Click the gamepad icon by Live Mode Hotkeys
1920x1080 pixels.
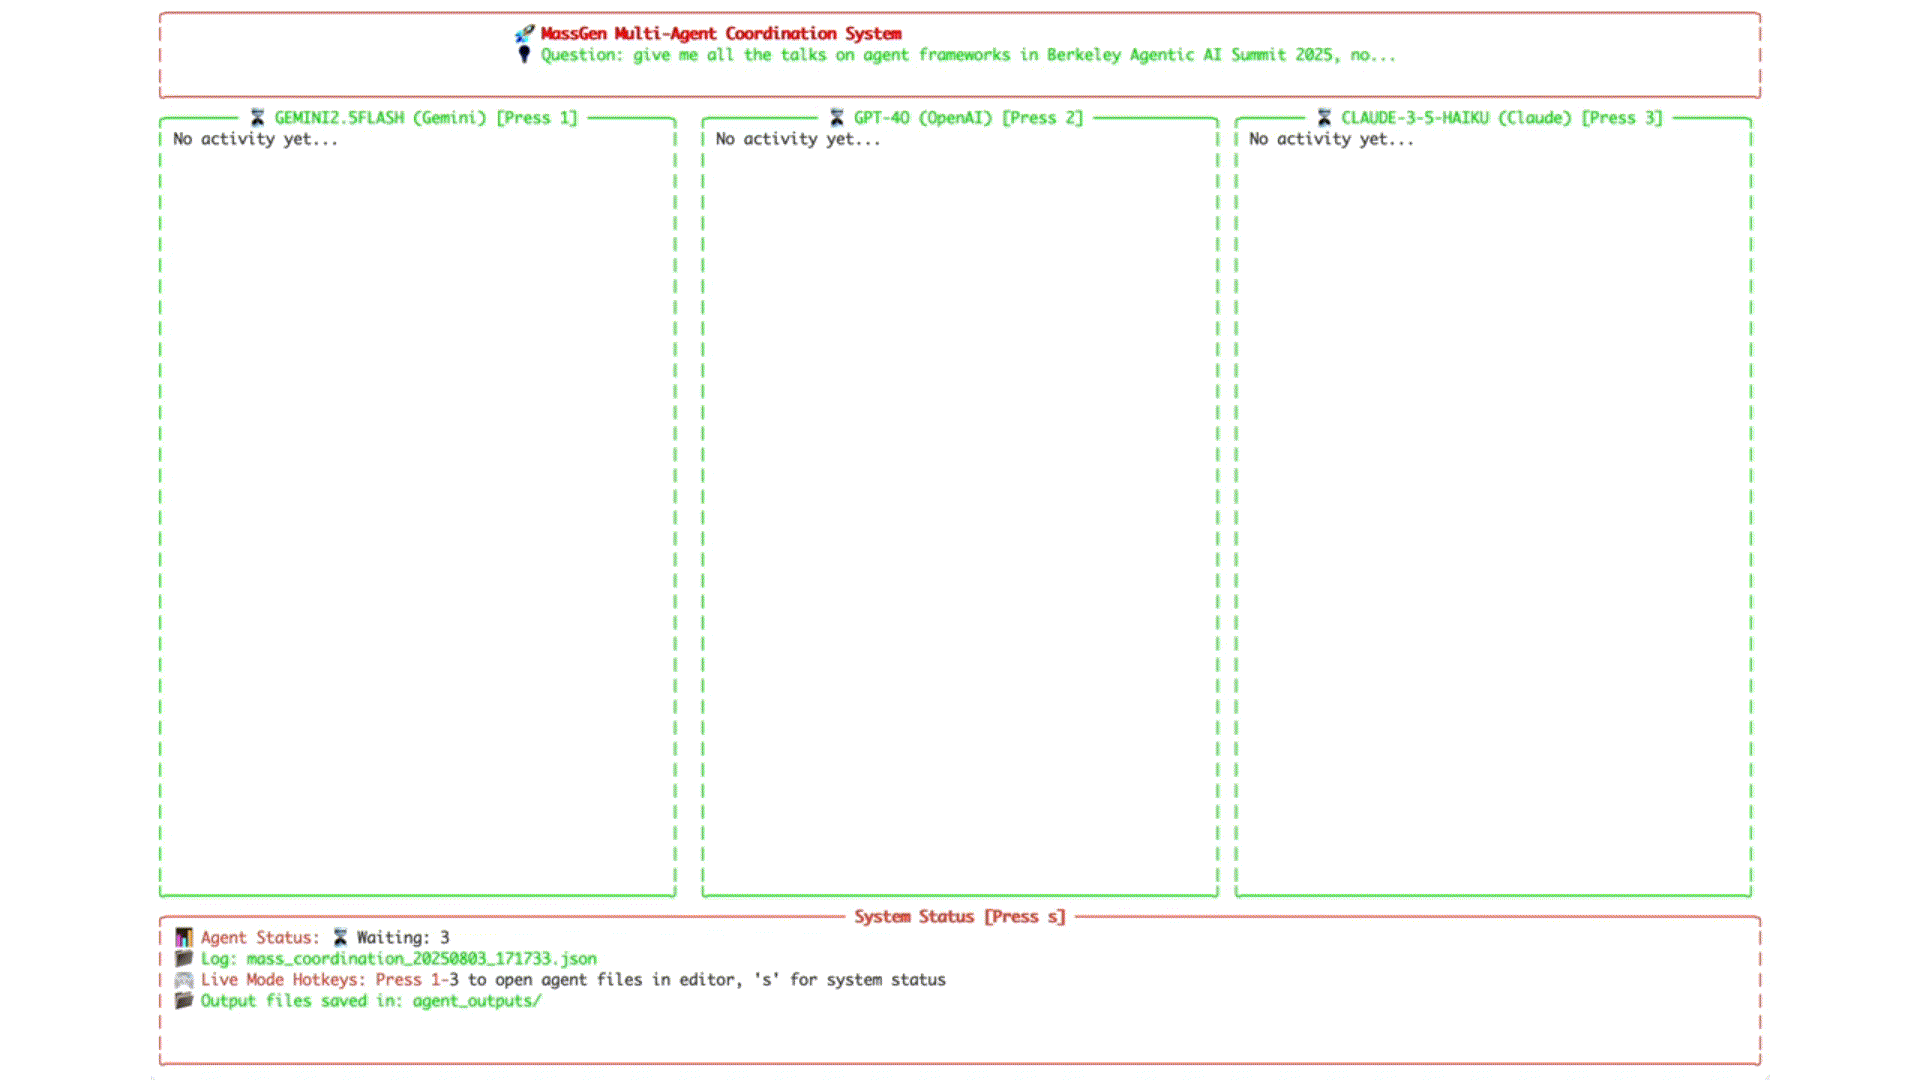pos(184,980)
